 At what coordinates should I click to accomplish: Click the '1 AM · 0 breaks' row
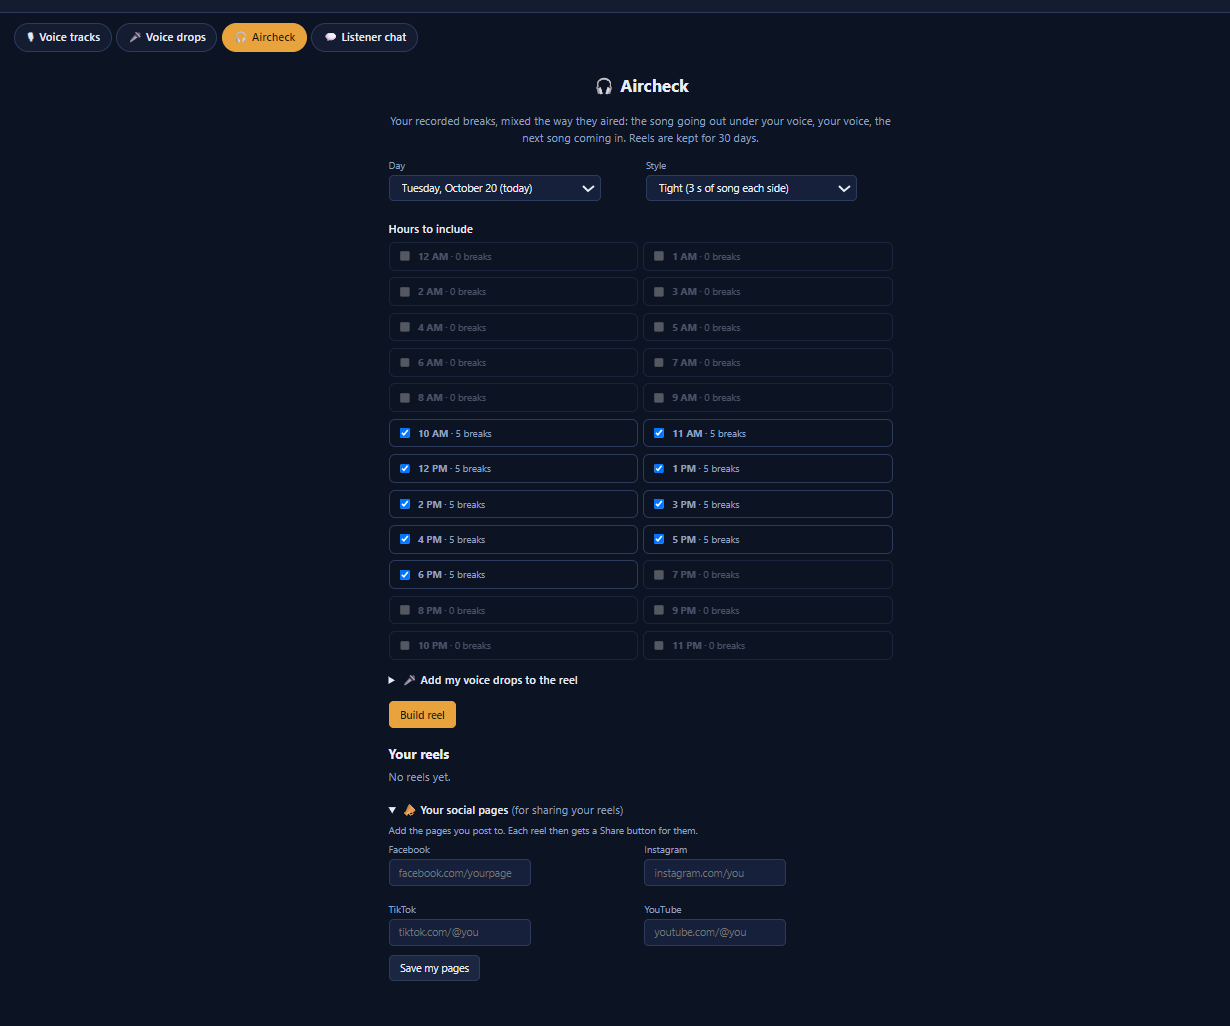point(768,256)
